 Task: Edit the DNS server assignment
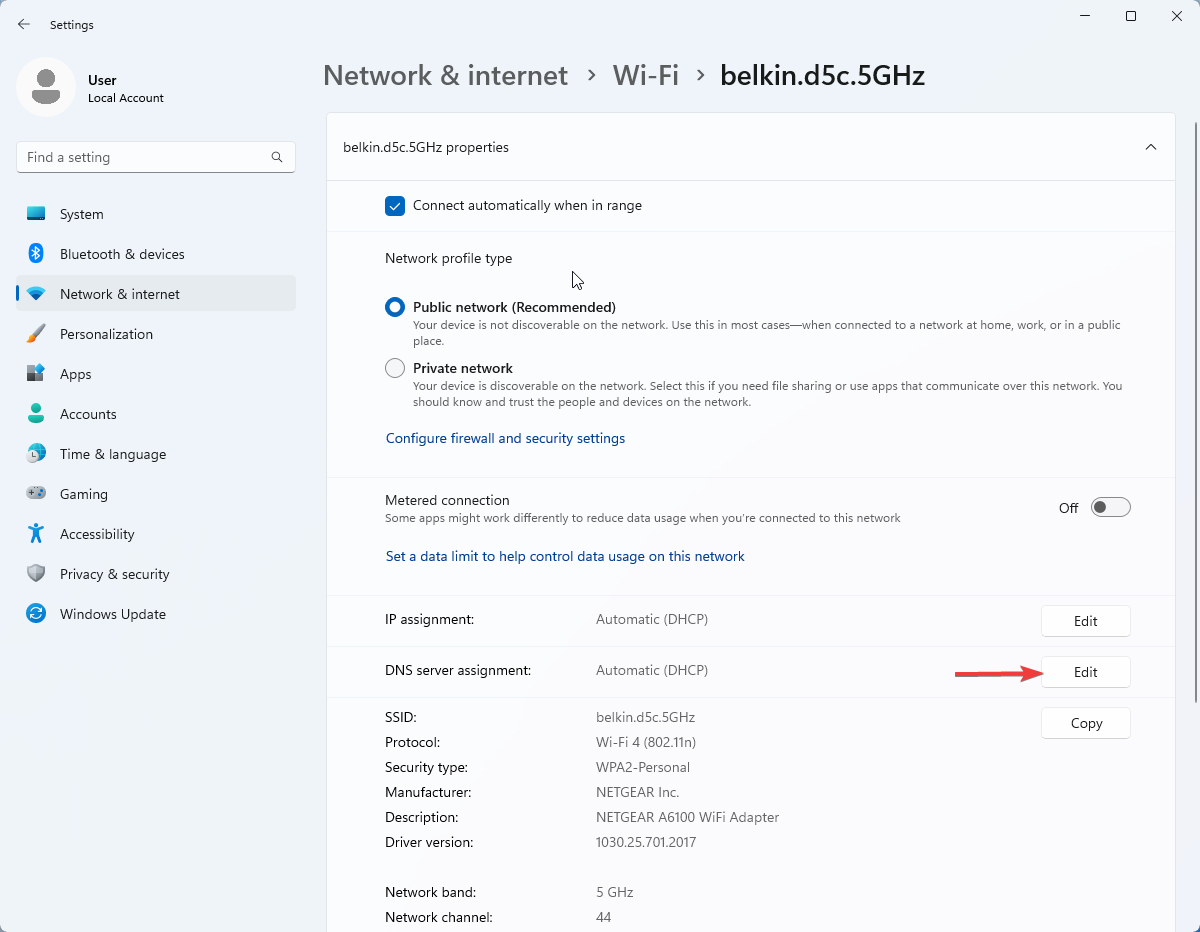(1085, 671)
